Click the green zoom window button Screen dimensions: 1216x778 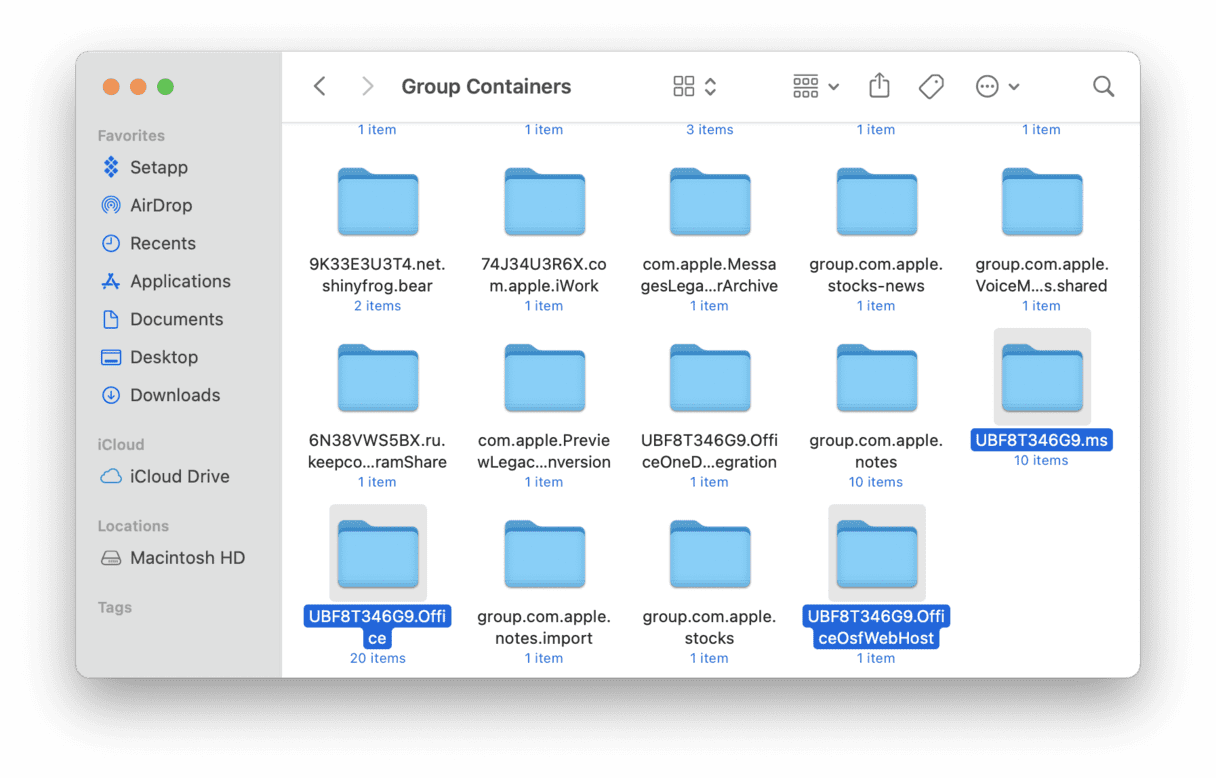[x=165, y=87]
